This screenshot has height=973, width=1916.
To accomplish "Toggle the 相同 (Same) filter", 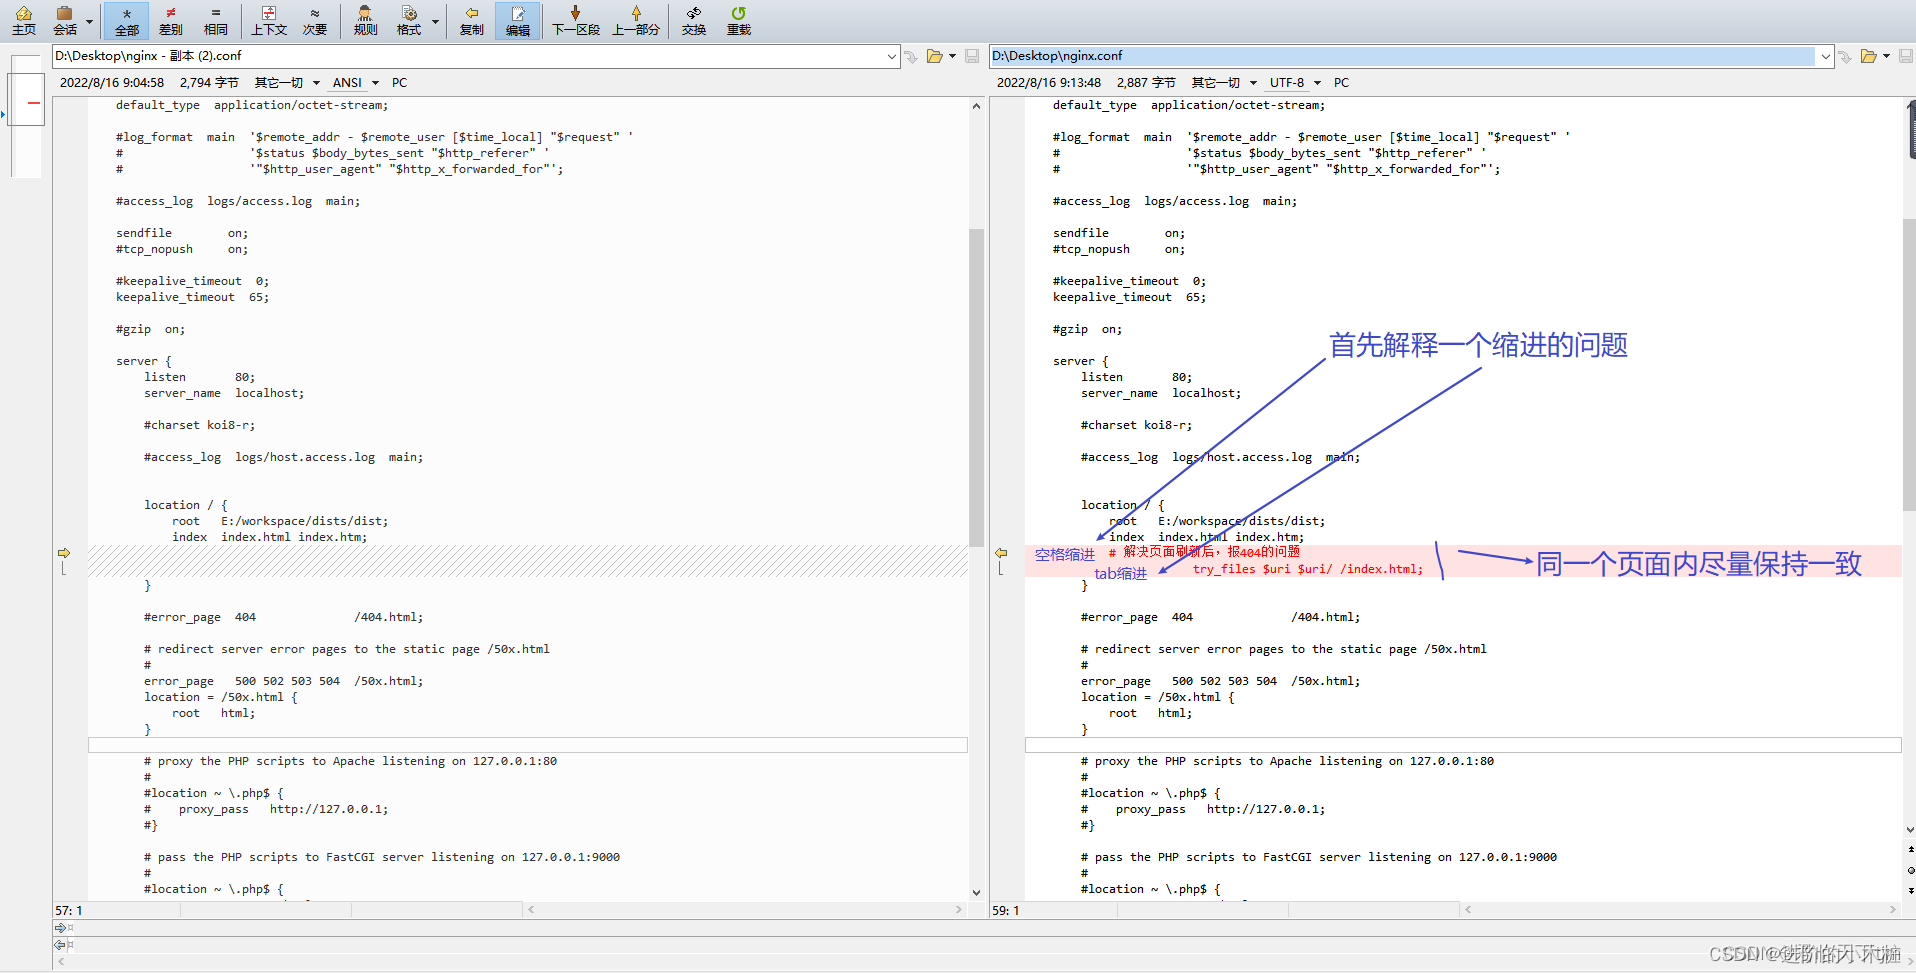I will coord(215,20).
